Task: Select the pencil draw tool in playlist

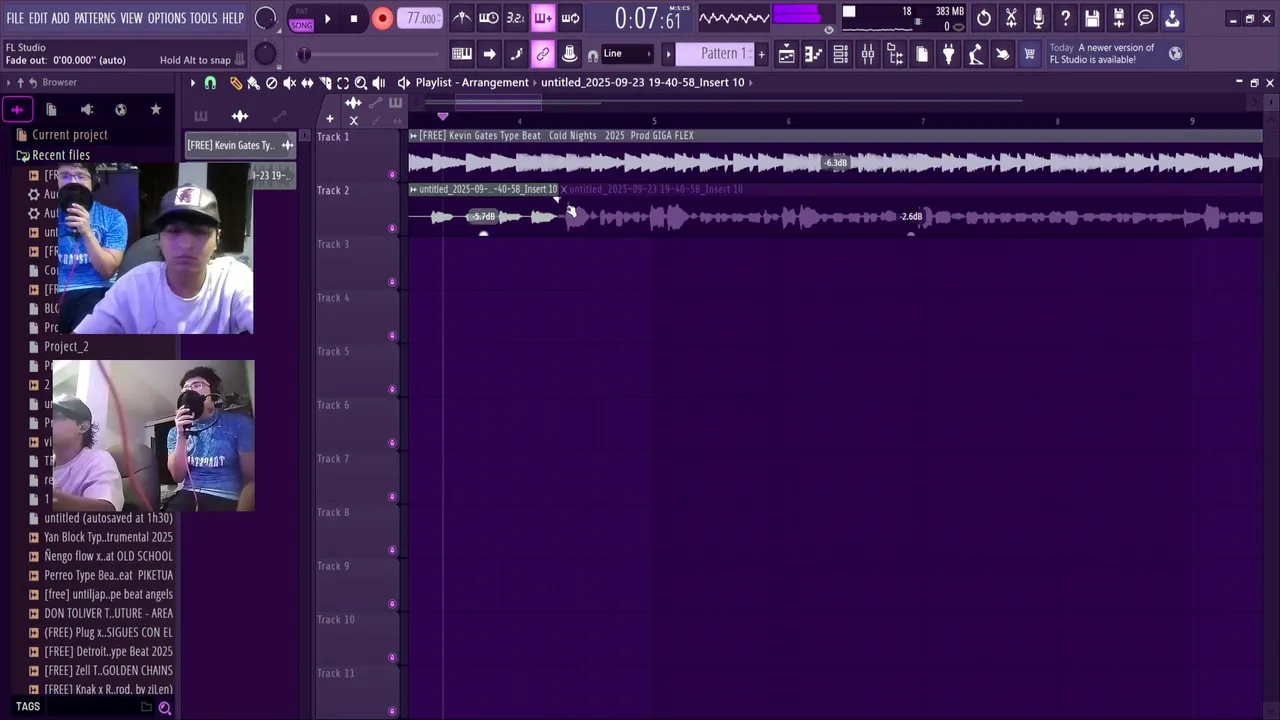Action: tap(236, 83)
